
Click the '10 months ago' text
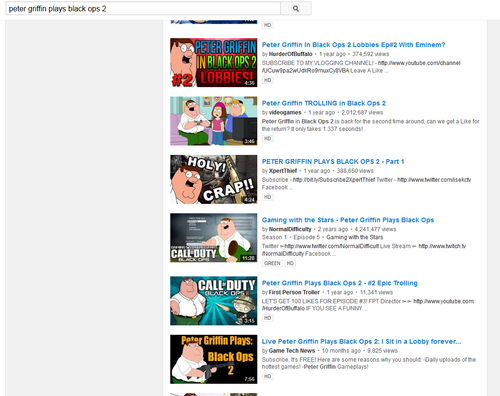341,351
